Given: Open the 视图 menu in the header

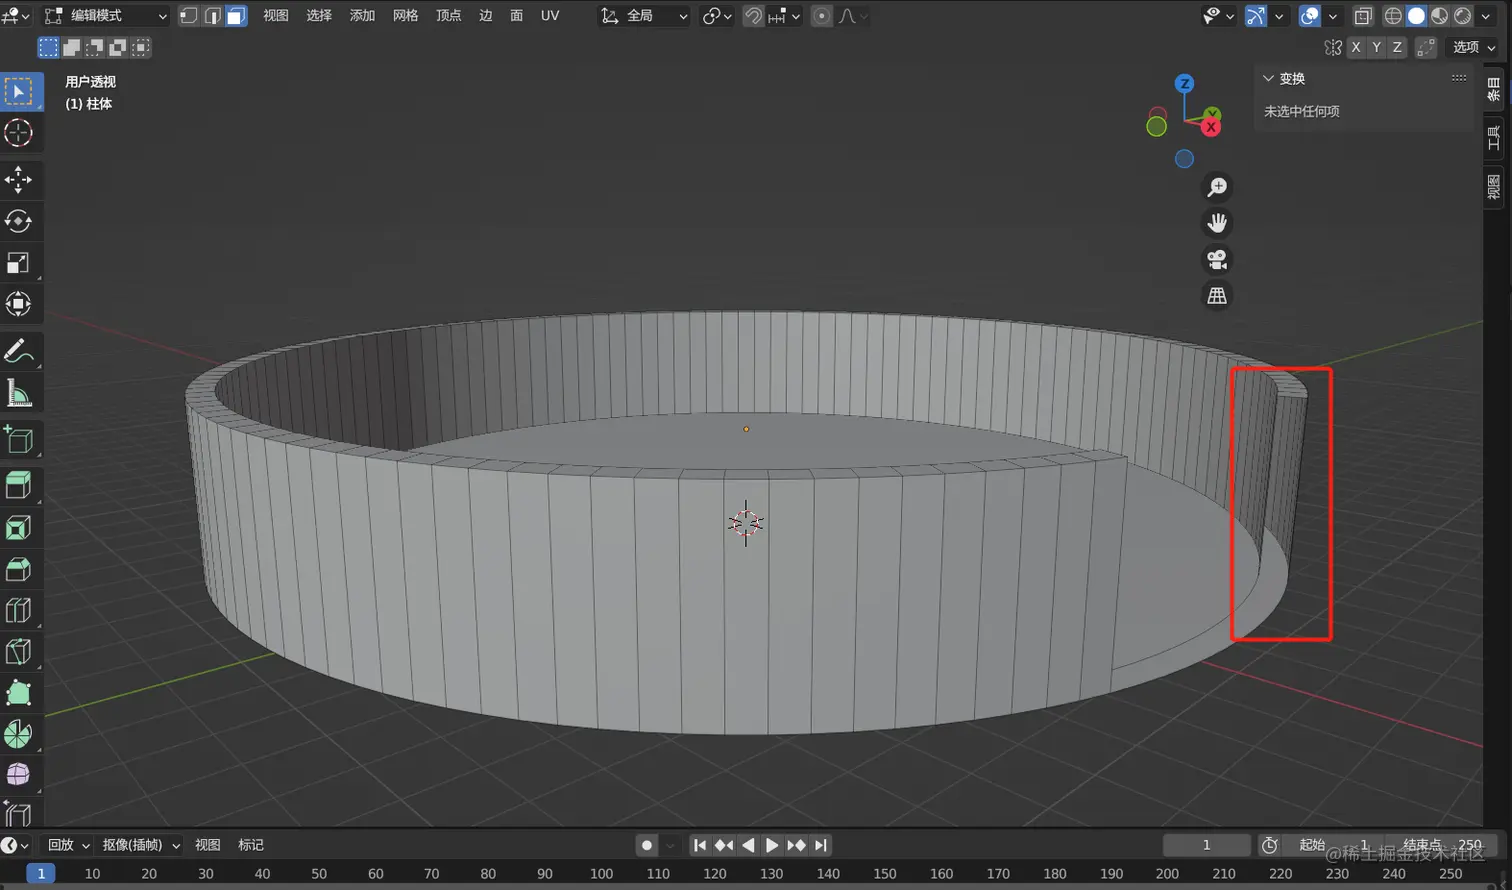Looking at the screenshot, I should pos(276,15).
